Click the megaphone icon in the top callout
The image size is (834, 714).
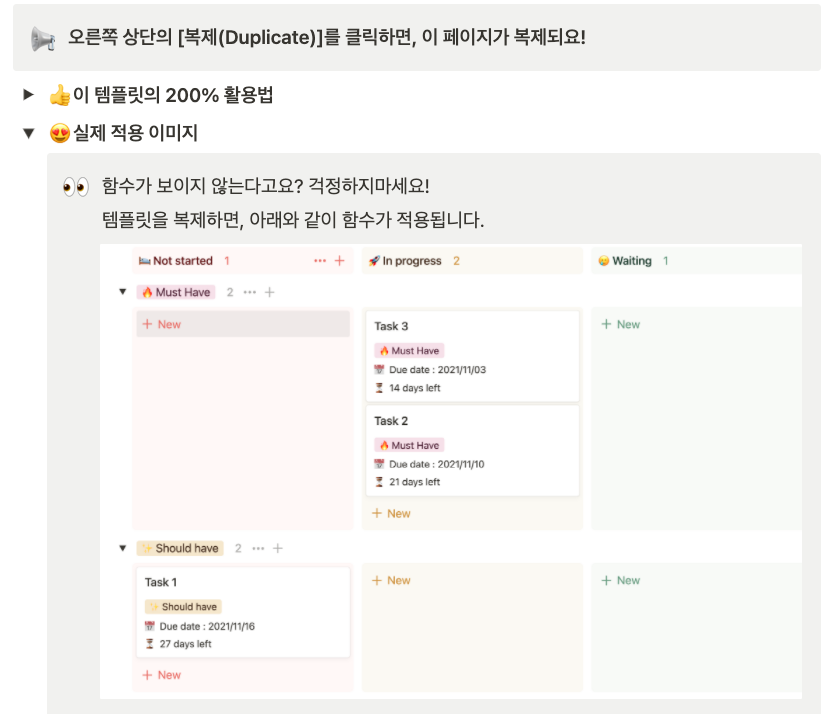tap(43, 39)
